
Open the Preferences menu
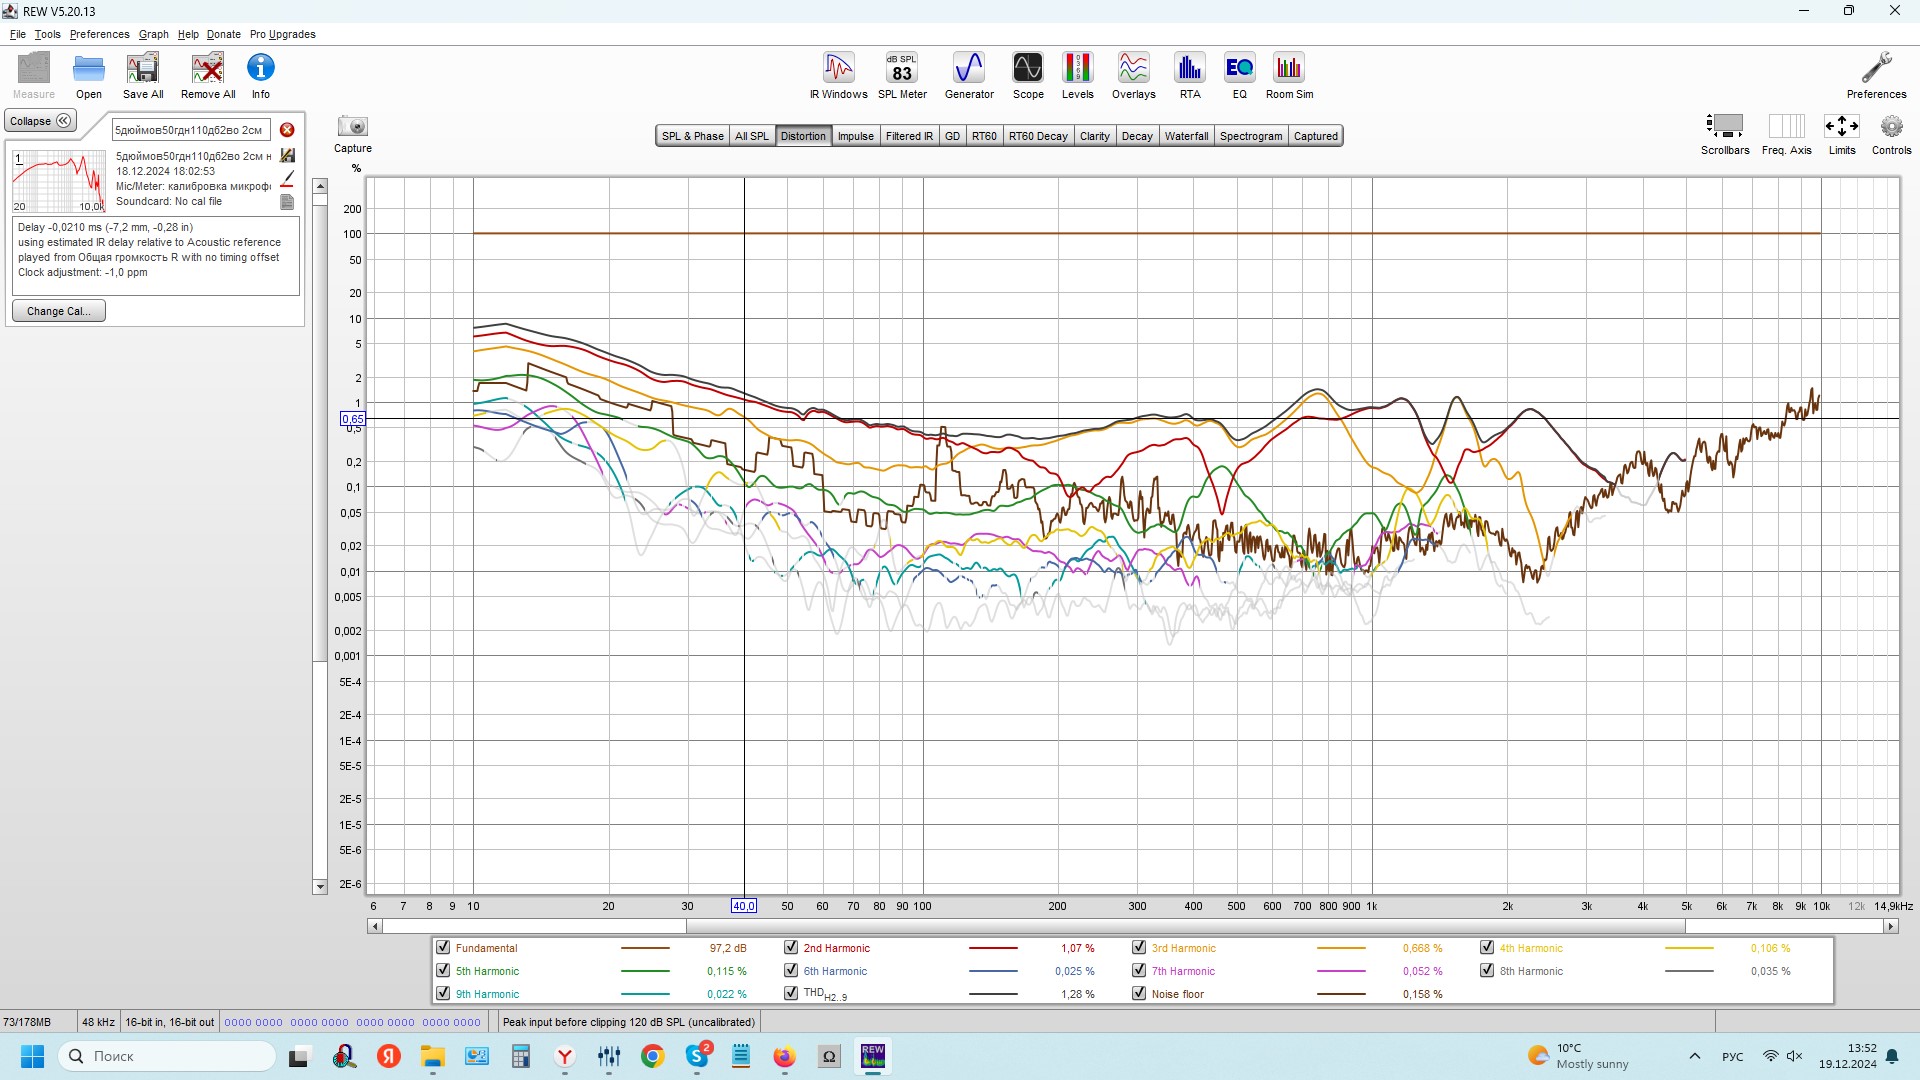(x=99, y=34)
